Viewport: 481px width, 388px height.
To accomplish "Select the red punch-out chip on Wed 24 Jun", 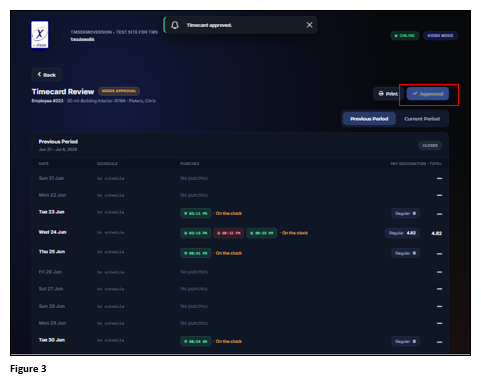I will pos(229,233).
